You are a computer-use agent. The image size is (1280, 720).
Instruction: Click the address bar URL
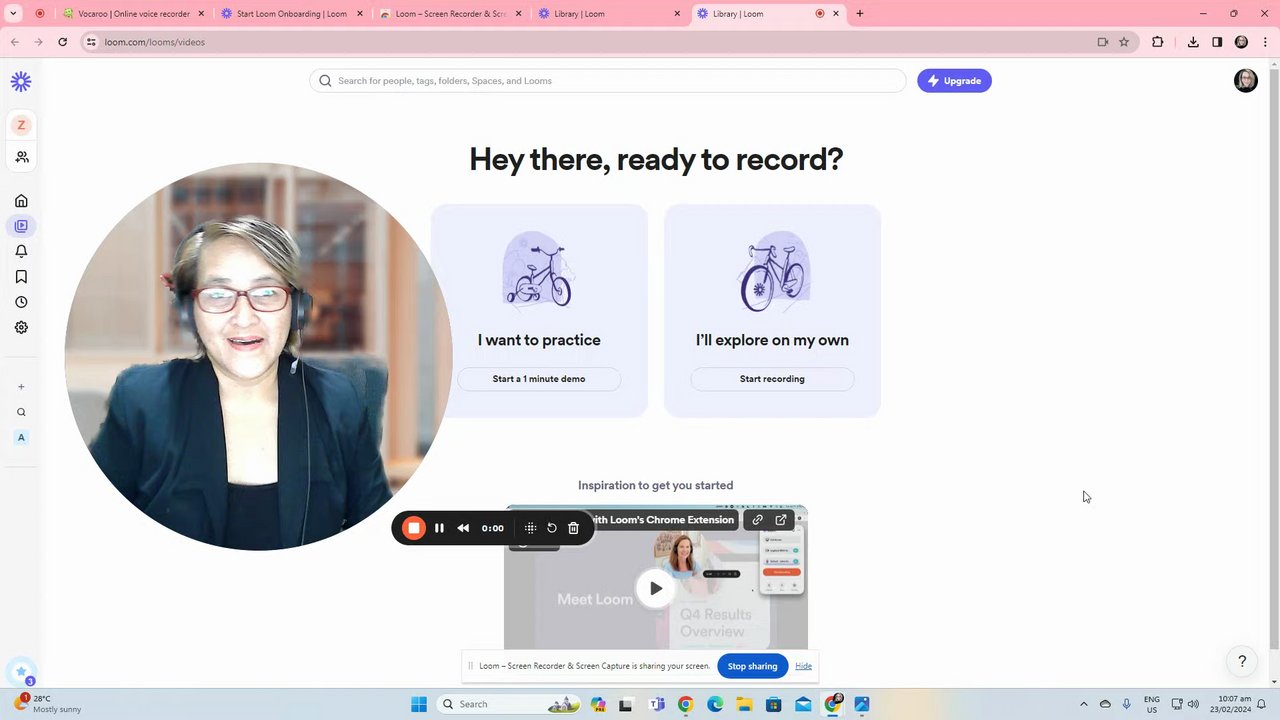point(155,42)
